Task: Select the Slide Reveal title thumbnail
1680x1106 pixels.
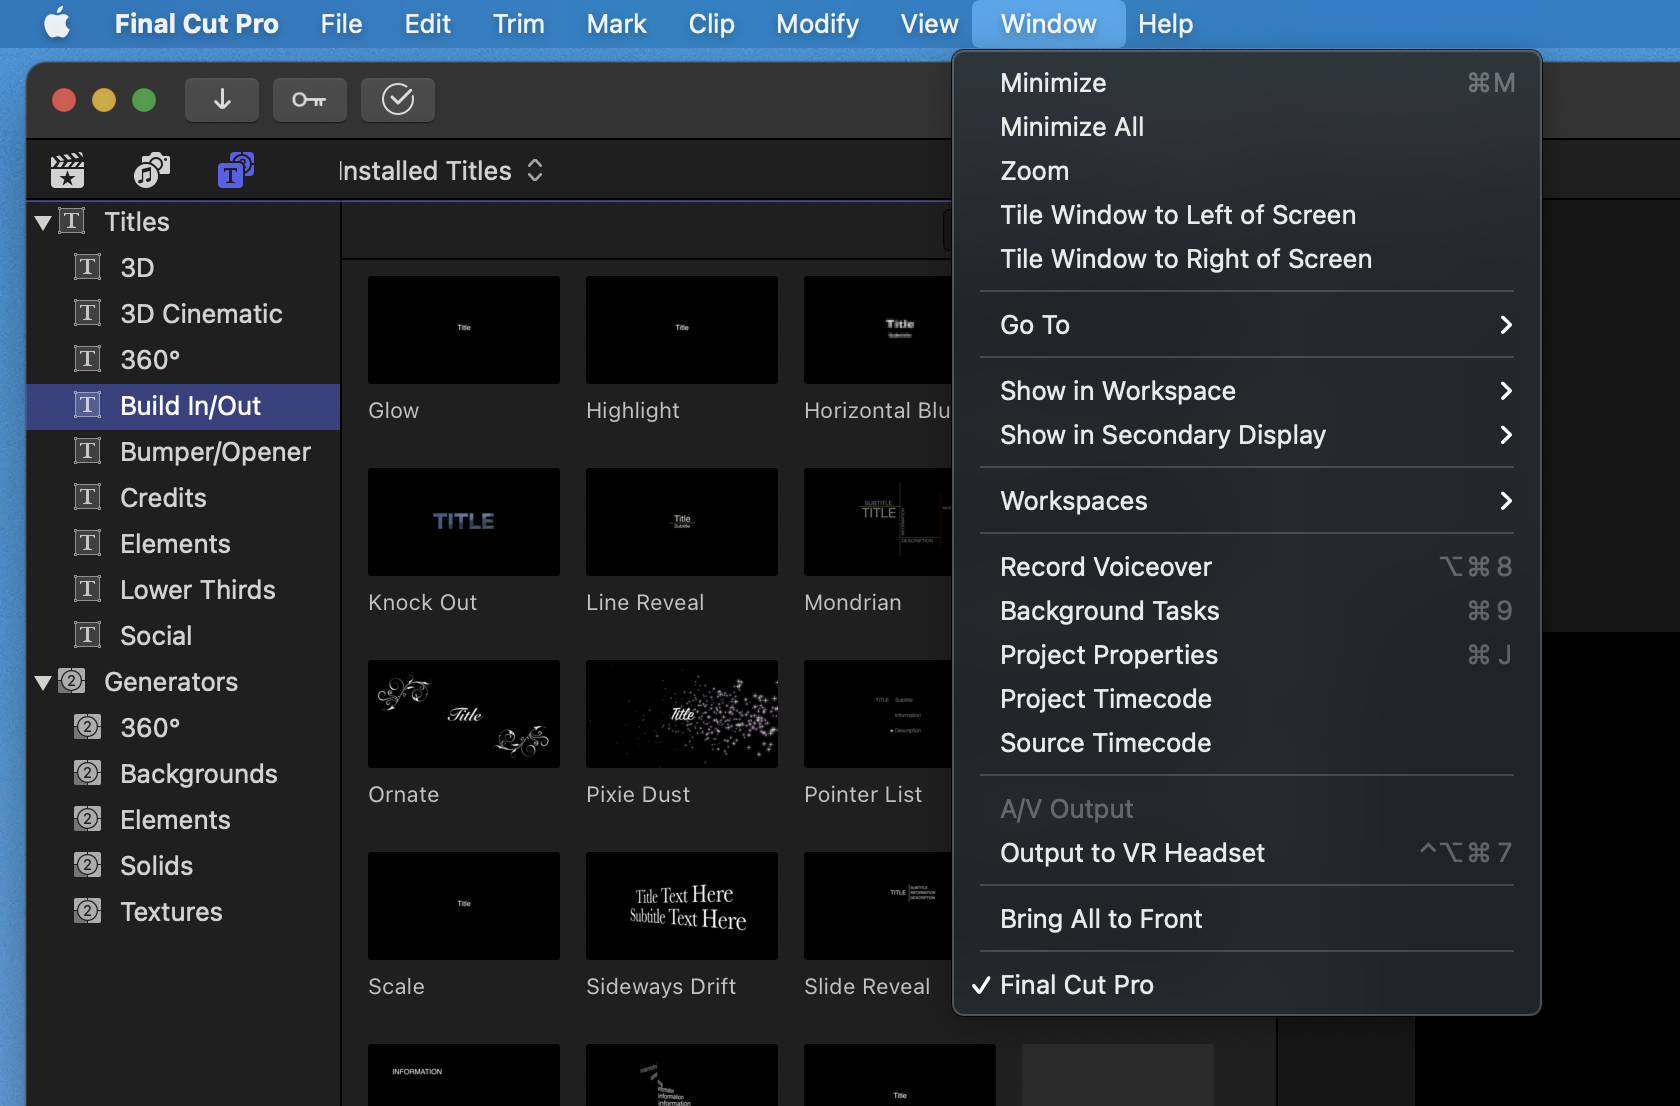Action: pyautogui.click(x=878, y=906)
